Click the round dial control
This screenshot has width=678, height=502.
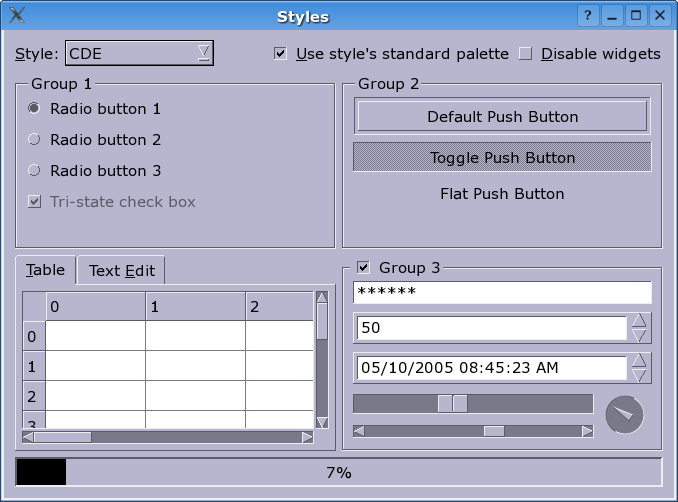coord(624,414)
